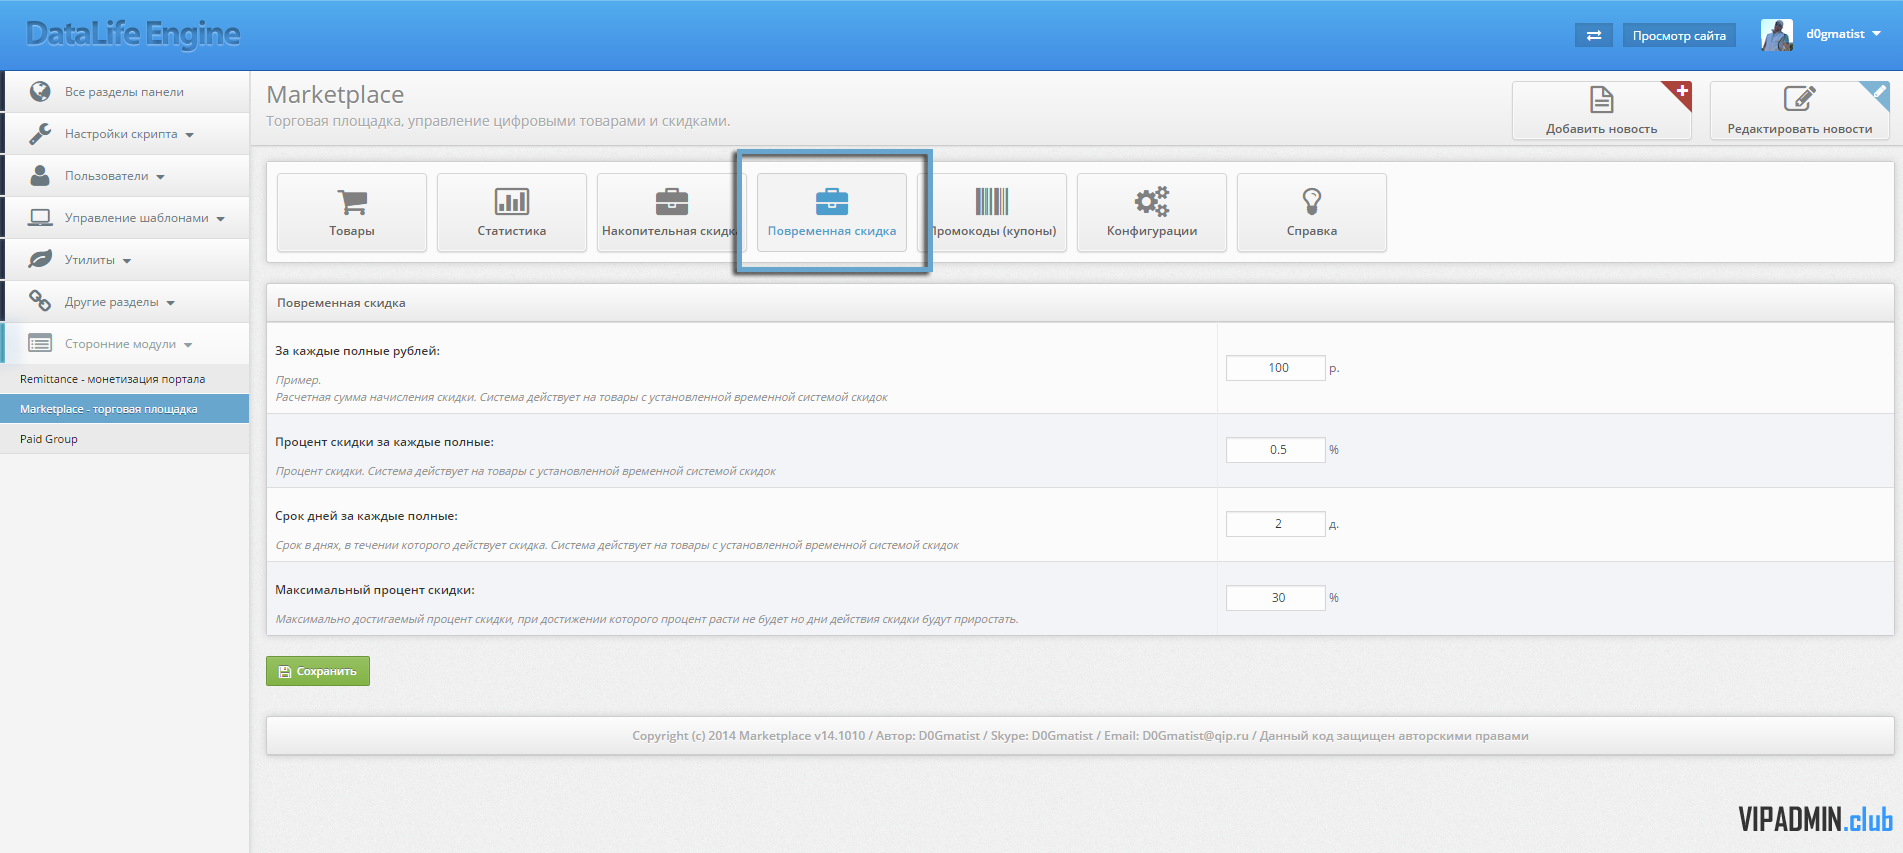Click the Сохранить button
Viewport: 1903px width, 853px height.
[x=318, y=671]
